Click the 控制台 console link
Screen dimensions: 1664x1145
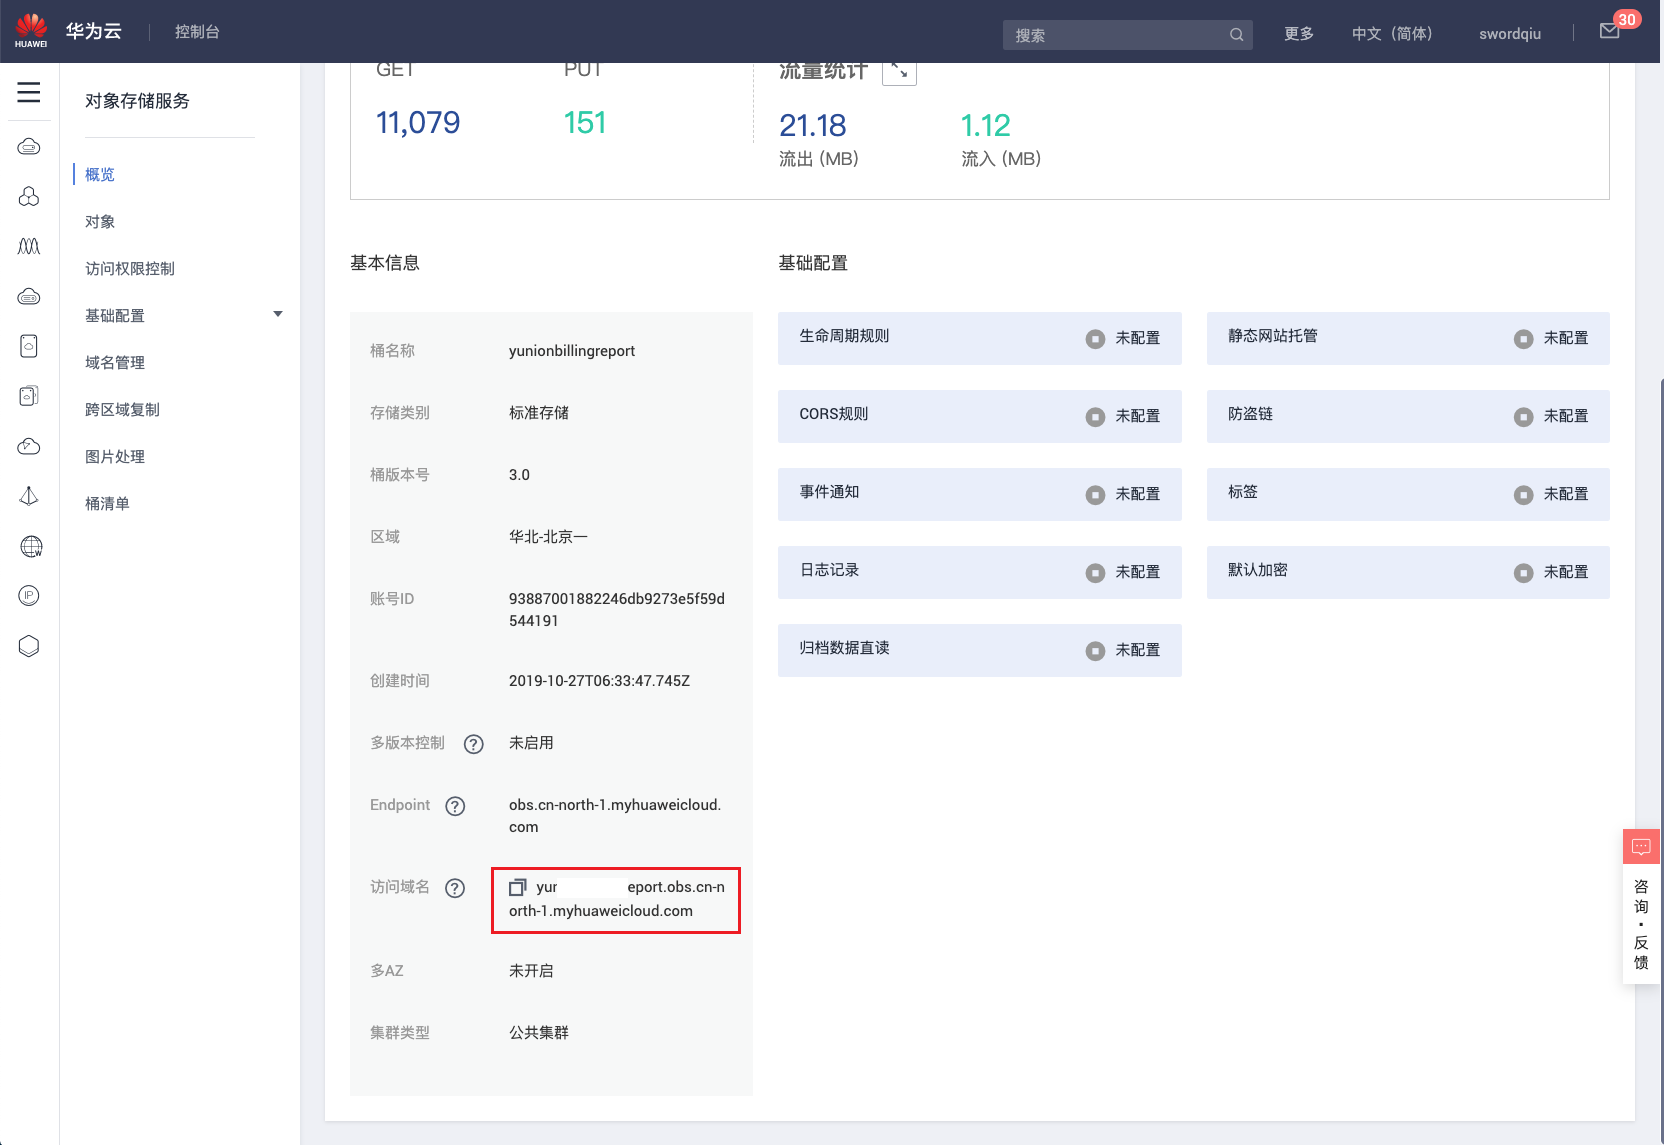click(197, 32)
